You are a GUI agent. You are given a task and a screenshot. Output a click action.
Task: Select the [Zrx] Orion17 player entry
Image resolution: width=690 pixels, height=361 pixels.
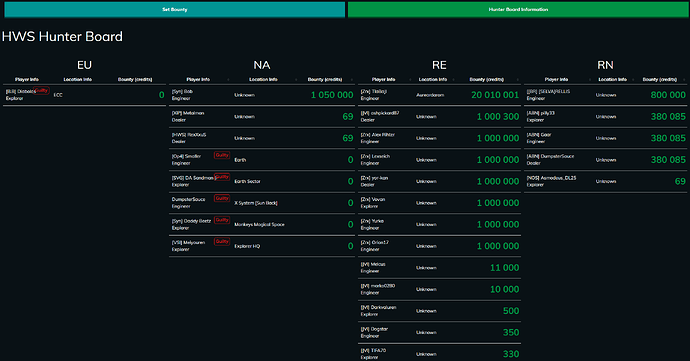[374, 246]
